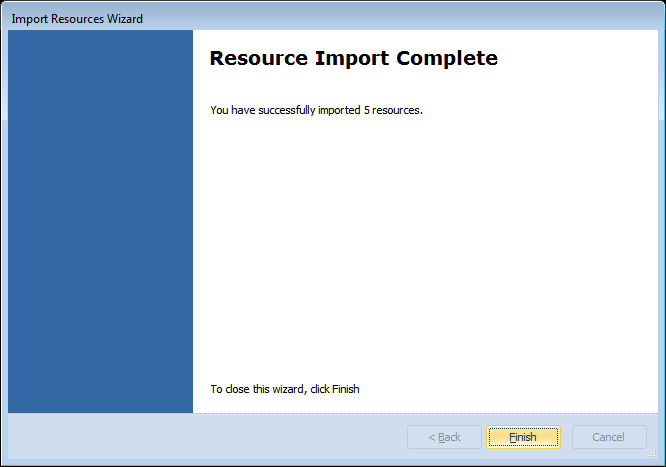
Task: Click 'You have successfully imported 5 resources.' text
Action: [x=316, y=110]
